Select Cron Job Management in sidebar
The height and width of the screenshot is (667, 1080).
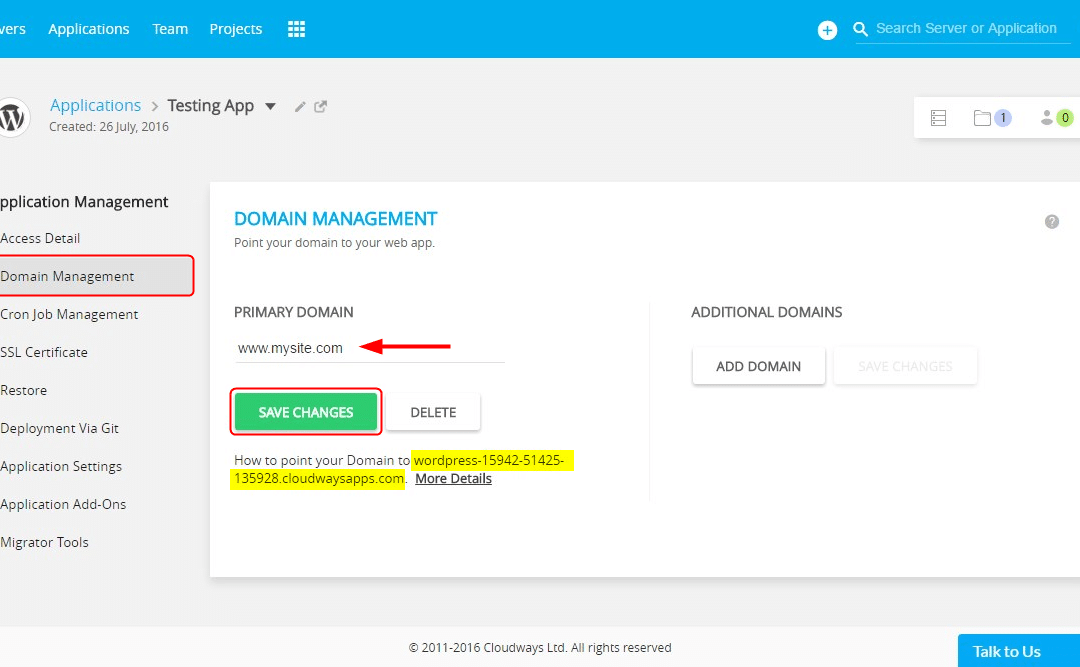69,314
